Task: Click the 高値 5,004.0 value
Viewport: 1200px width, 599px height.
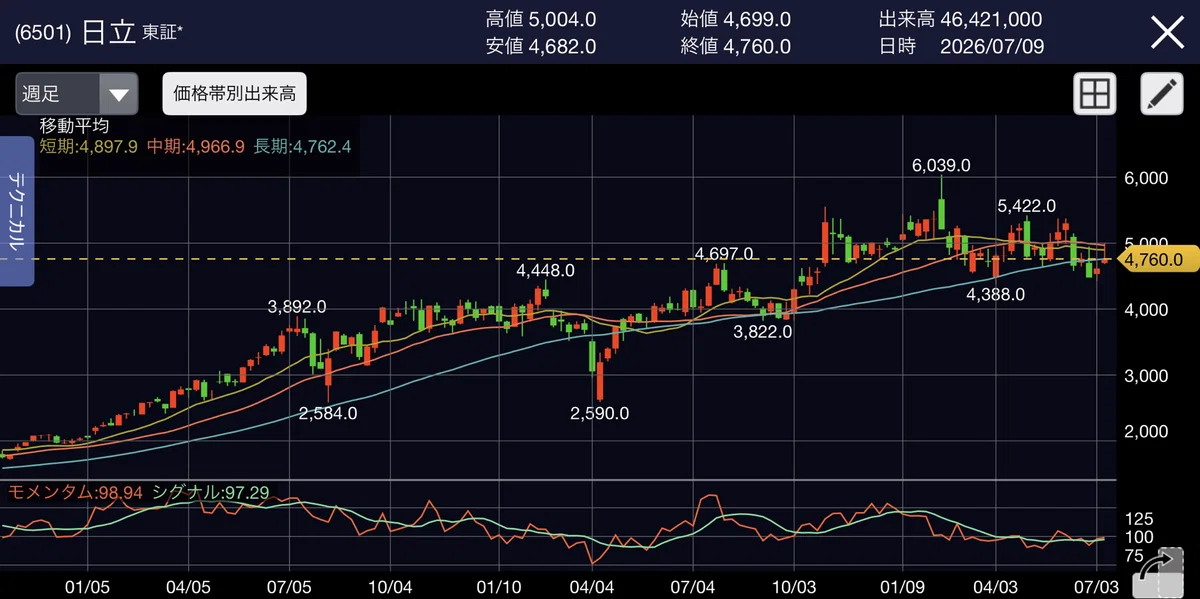Action: 541,19
